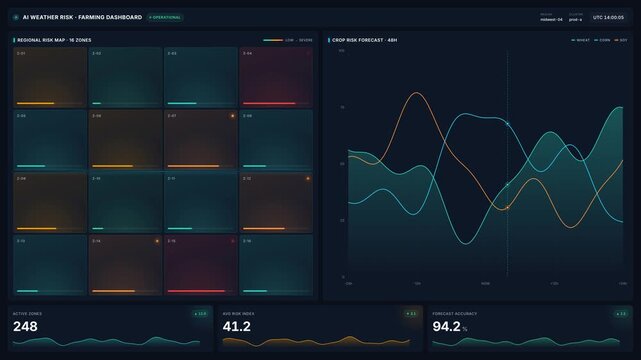The image size is (641, 360).
Task: Open zone Z-08 tile
Action: [276, 140]
